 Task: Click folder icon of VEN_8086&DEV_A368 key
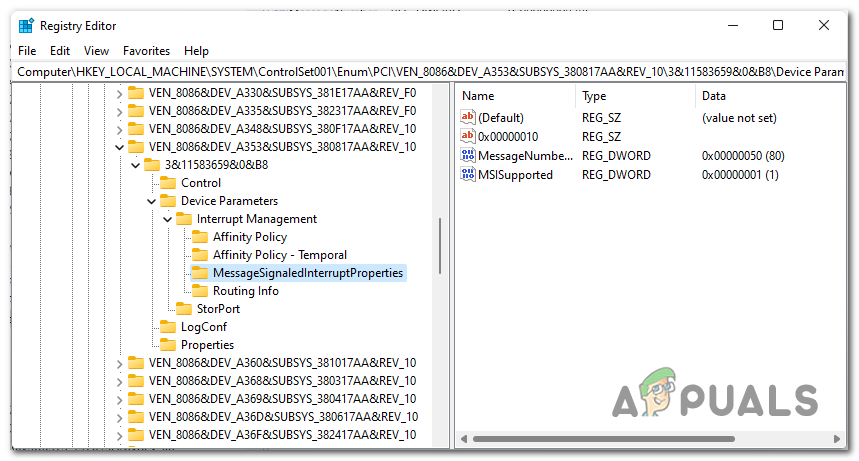[x=136, y=381]
